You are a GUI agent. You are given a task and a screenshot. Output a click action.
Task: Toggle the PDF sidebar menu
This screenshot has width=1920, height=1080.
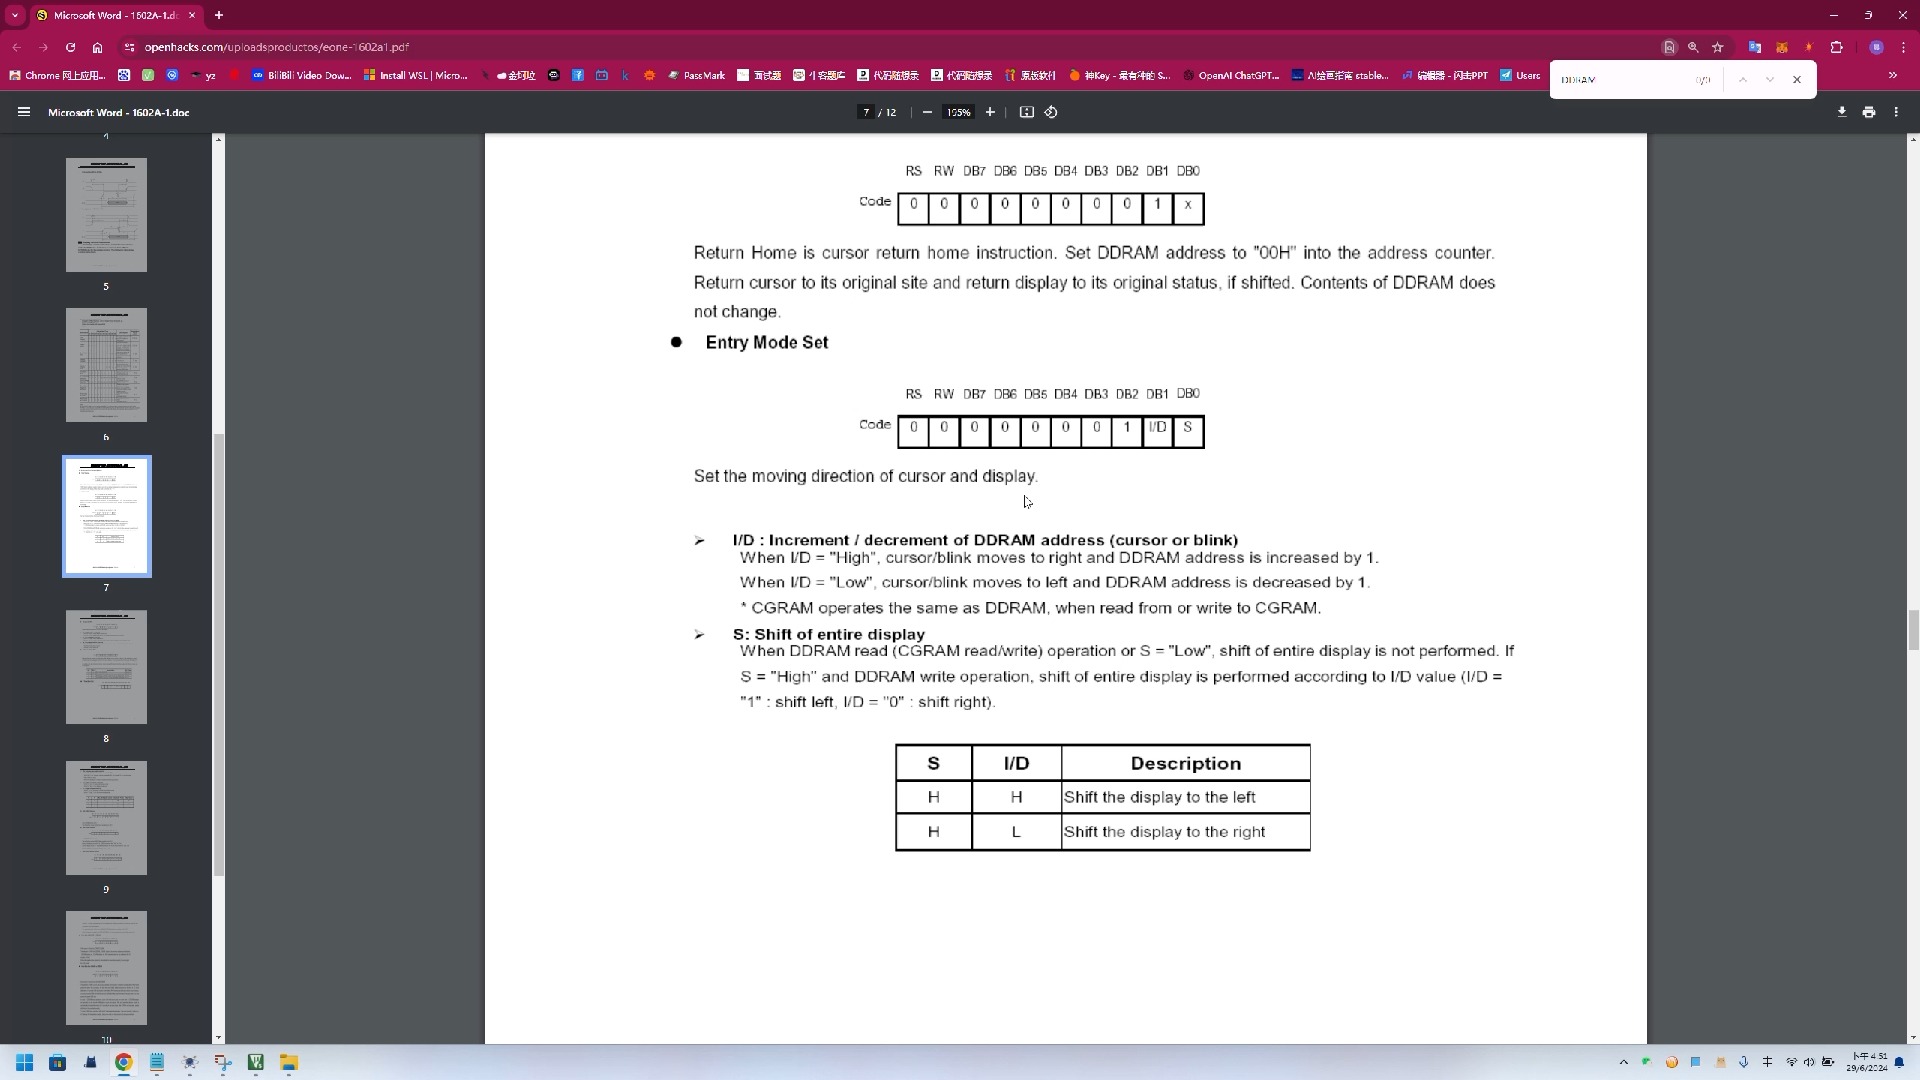pyautogui.click(x=24, y=112)
